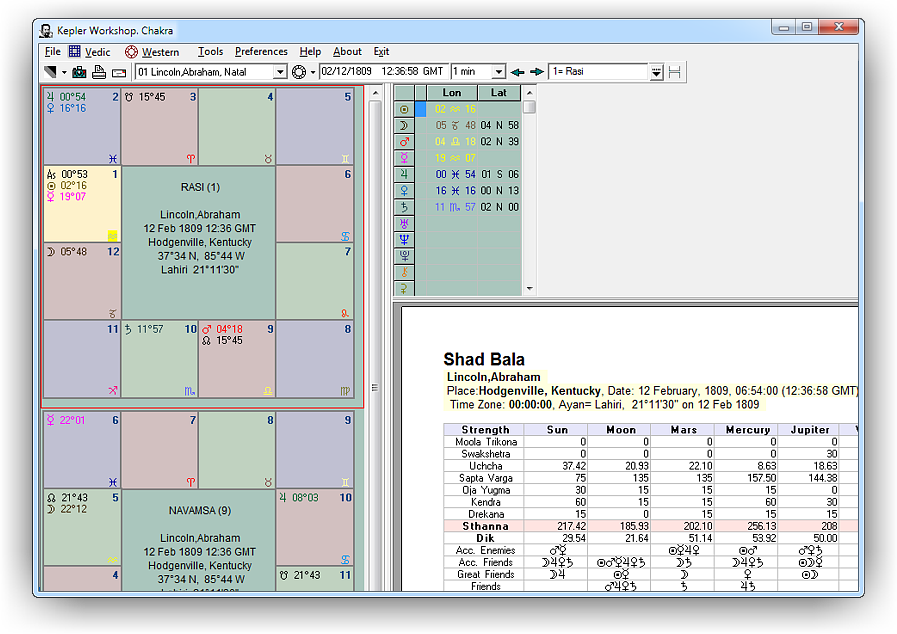This screenshot has width=897, height=634.
Task: Click Saturn 11°57 in Rasi house 10
Action: point(144,330)
